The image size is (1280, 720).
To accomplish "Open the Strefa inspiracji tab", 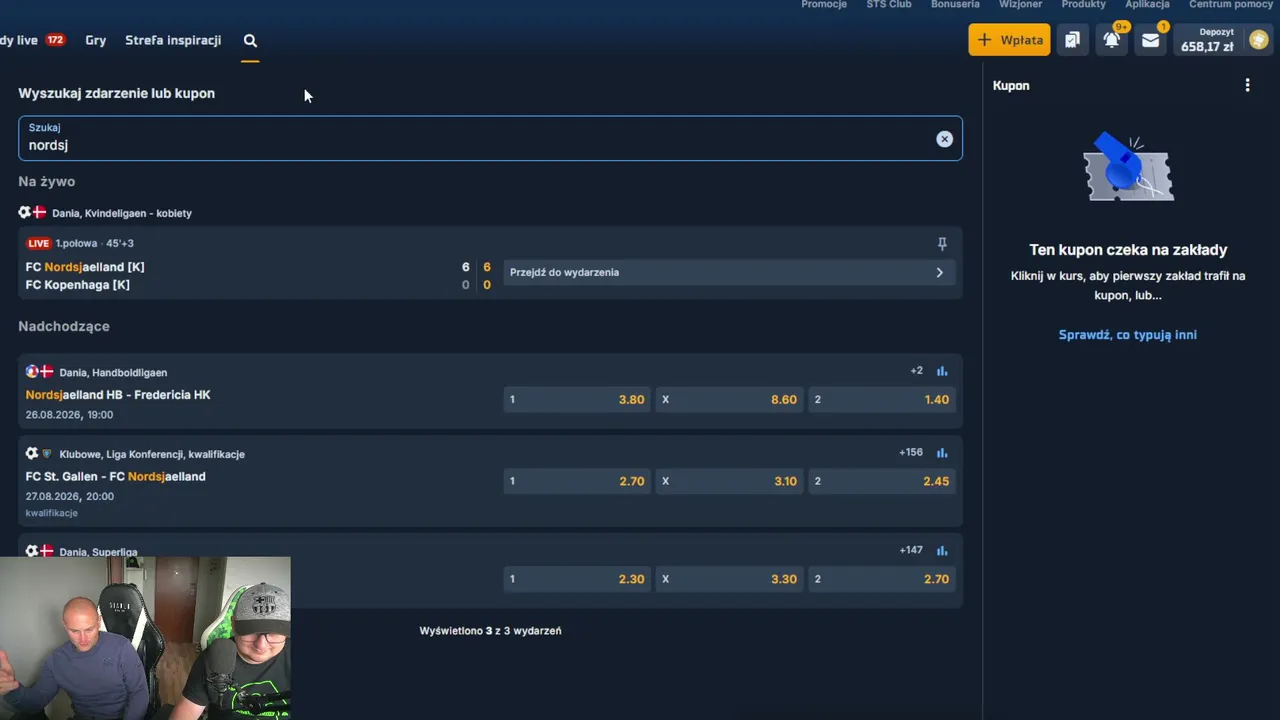I will tap(173, 41).
